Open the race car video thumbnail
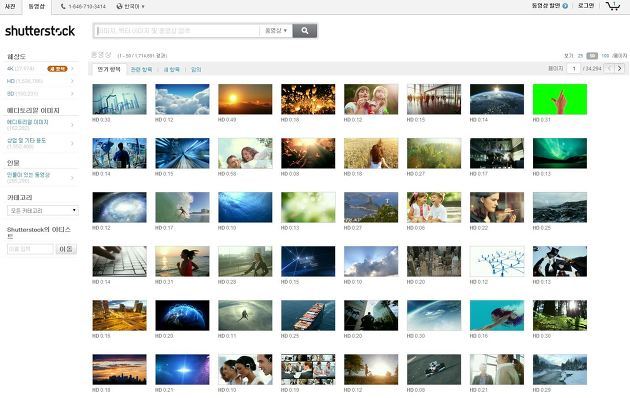 (x=434, y=369)
